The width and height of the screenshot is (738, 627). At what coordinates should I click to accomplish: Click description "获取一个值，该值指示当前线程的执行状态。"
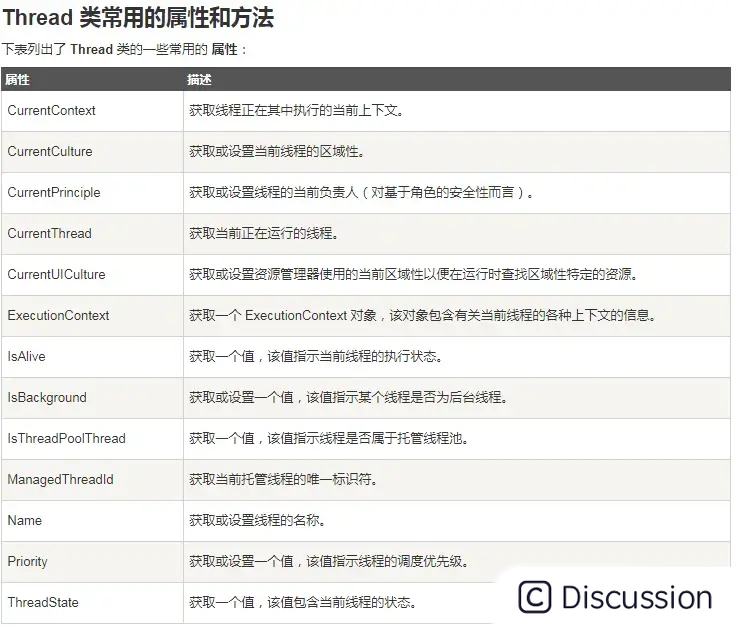pos(315,356)
